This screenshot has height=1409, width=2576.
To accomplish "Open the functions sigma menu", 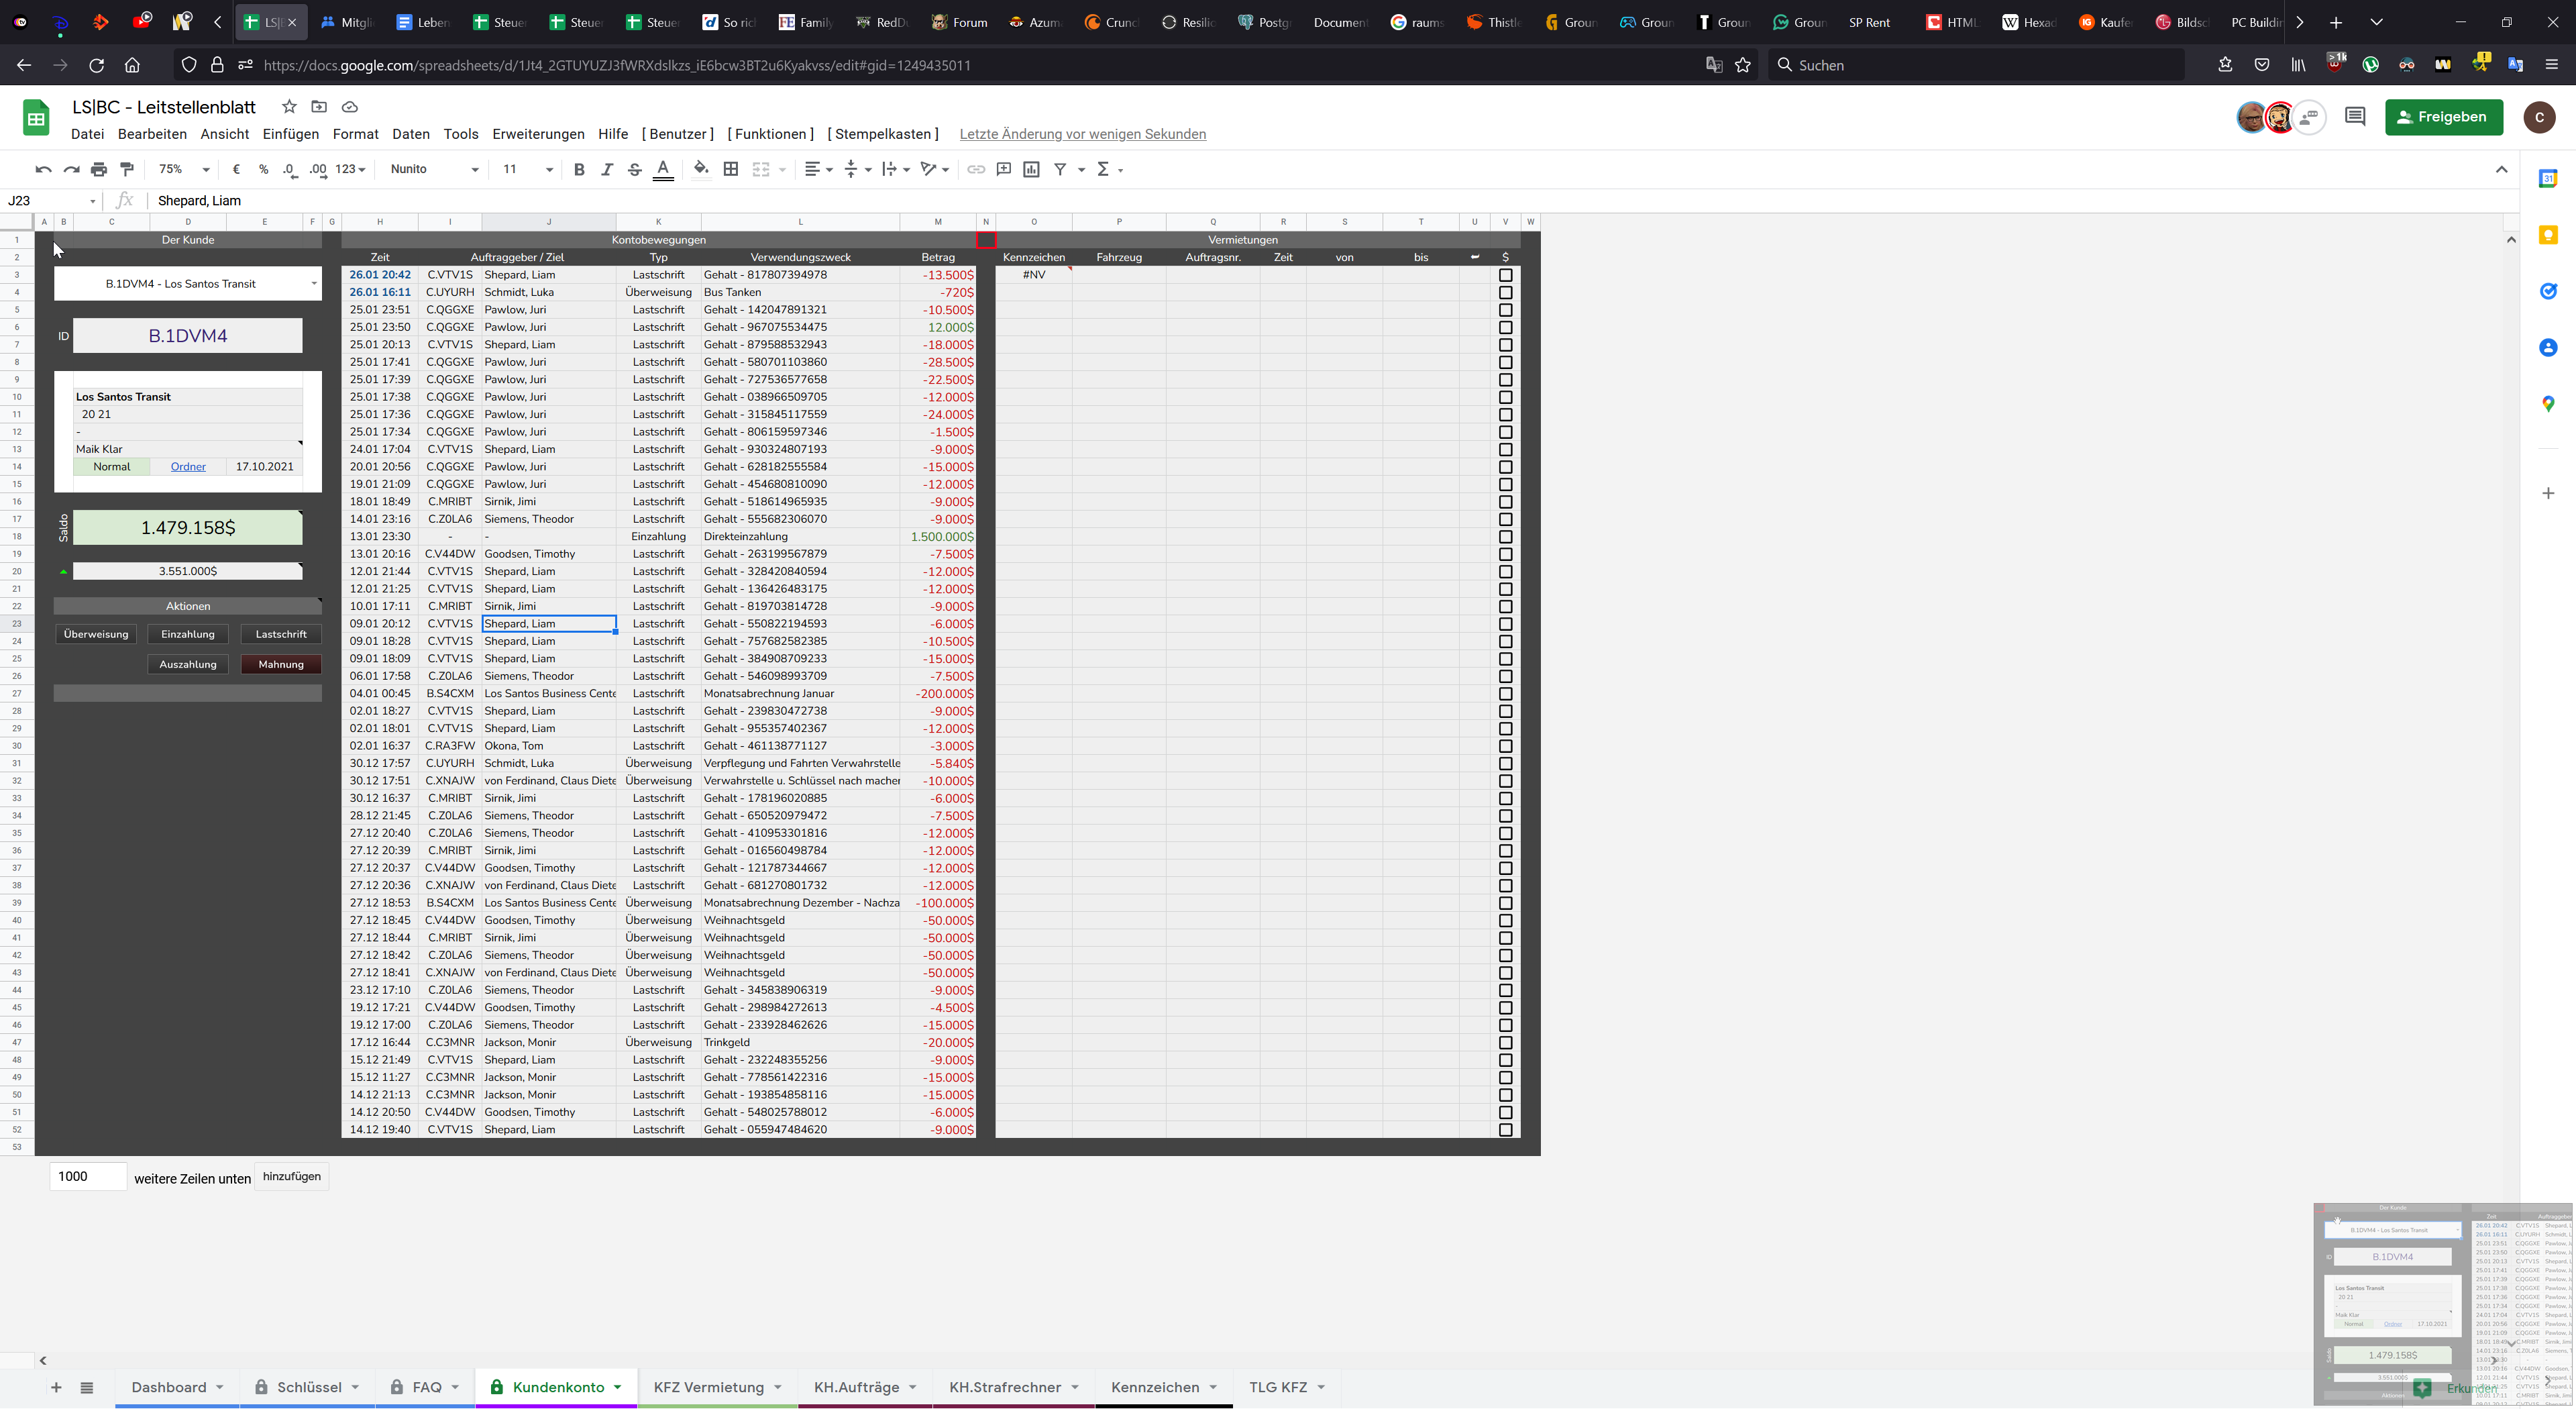I will point(1104,169).
